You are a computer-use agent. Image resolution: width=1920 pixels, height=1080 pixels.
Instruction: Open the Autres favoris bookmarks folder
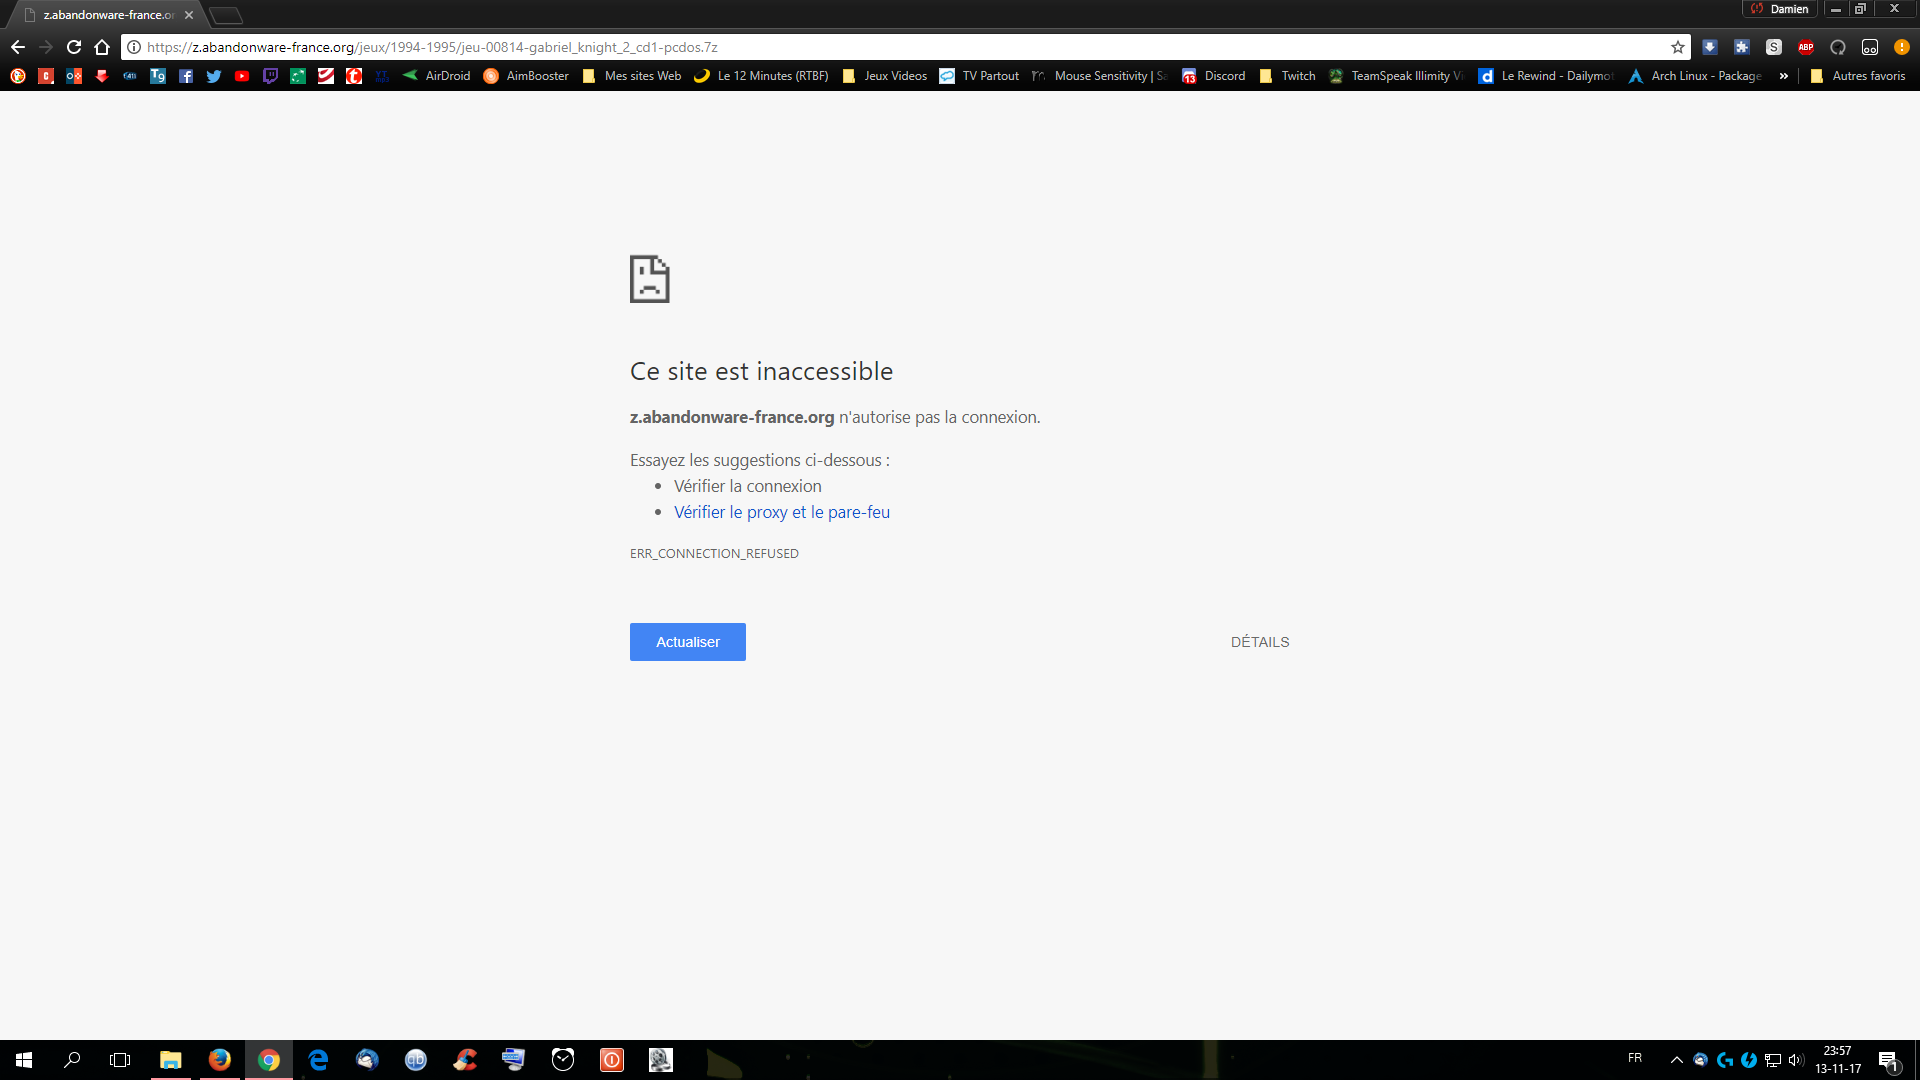click(1858, 76)
